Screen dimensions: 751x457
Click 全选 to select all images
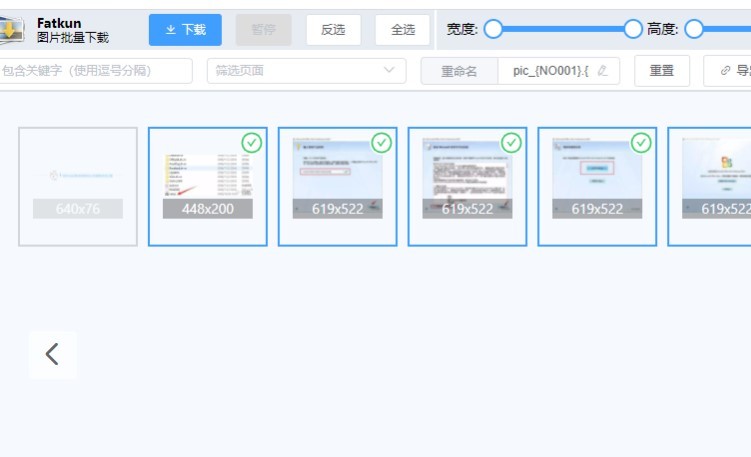click(x=403, y=30)
